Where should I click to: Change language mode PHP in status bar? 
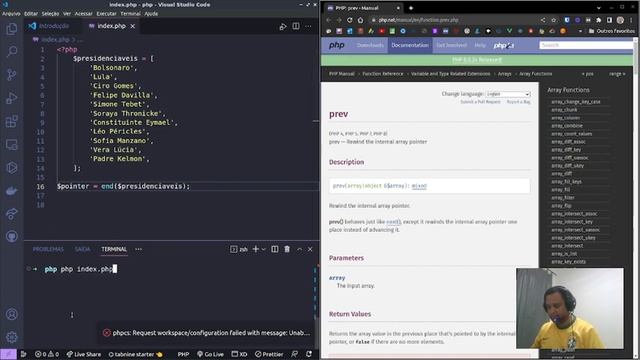click(x=183, y=354)
